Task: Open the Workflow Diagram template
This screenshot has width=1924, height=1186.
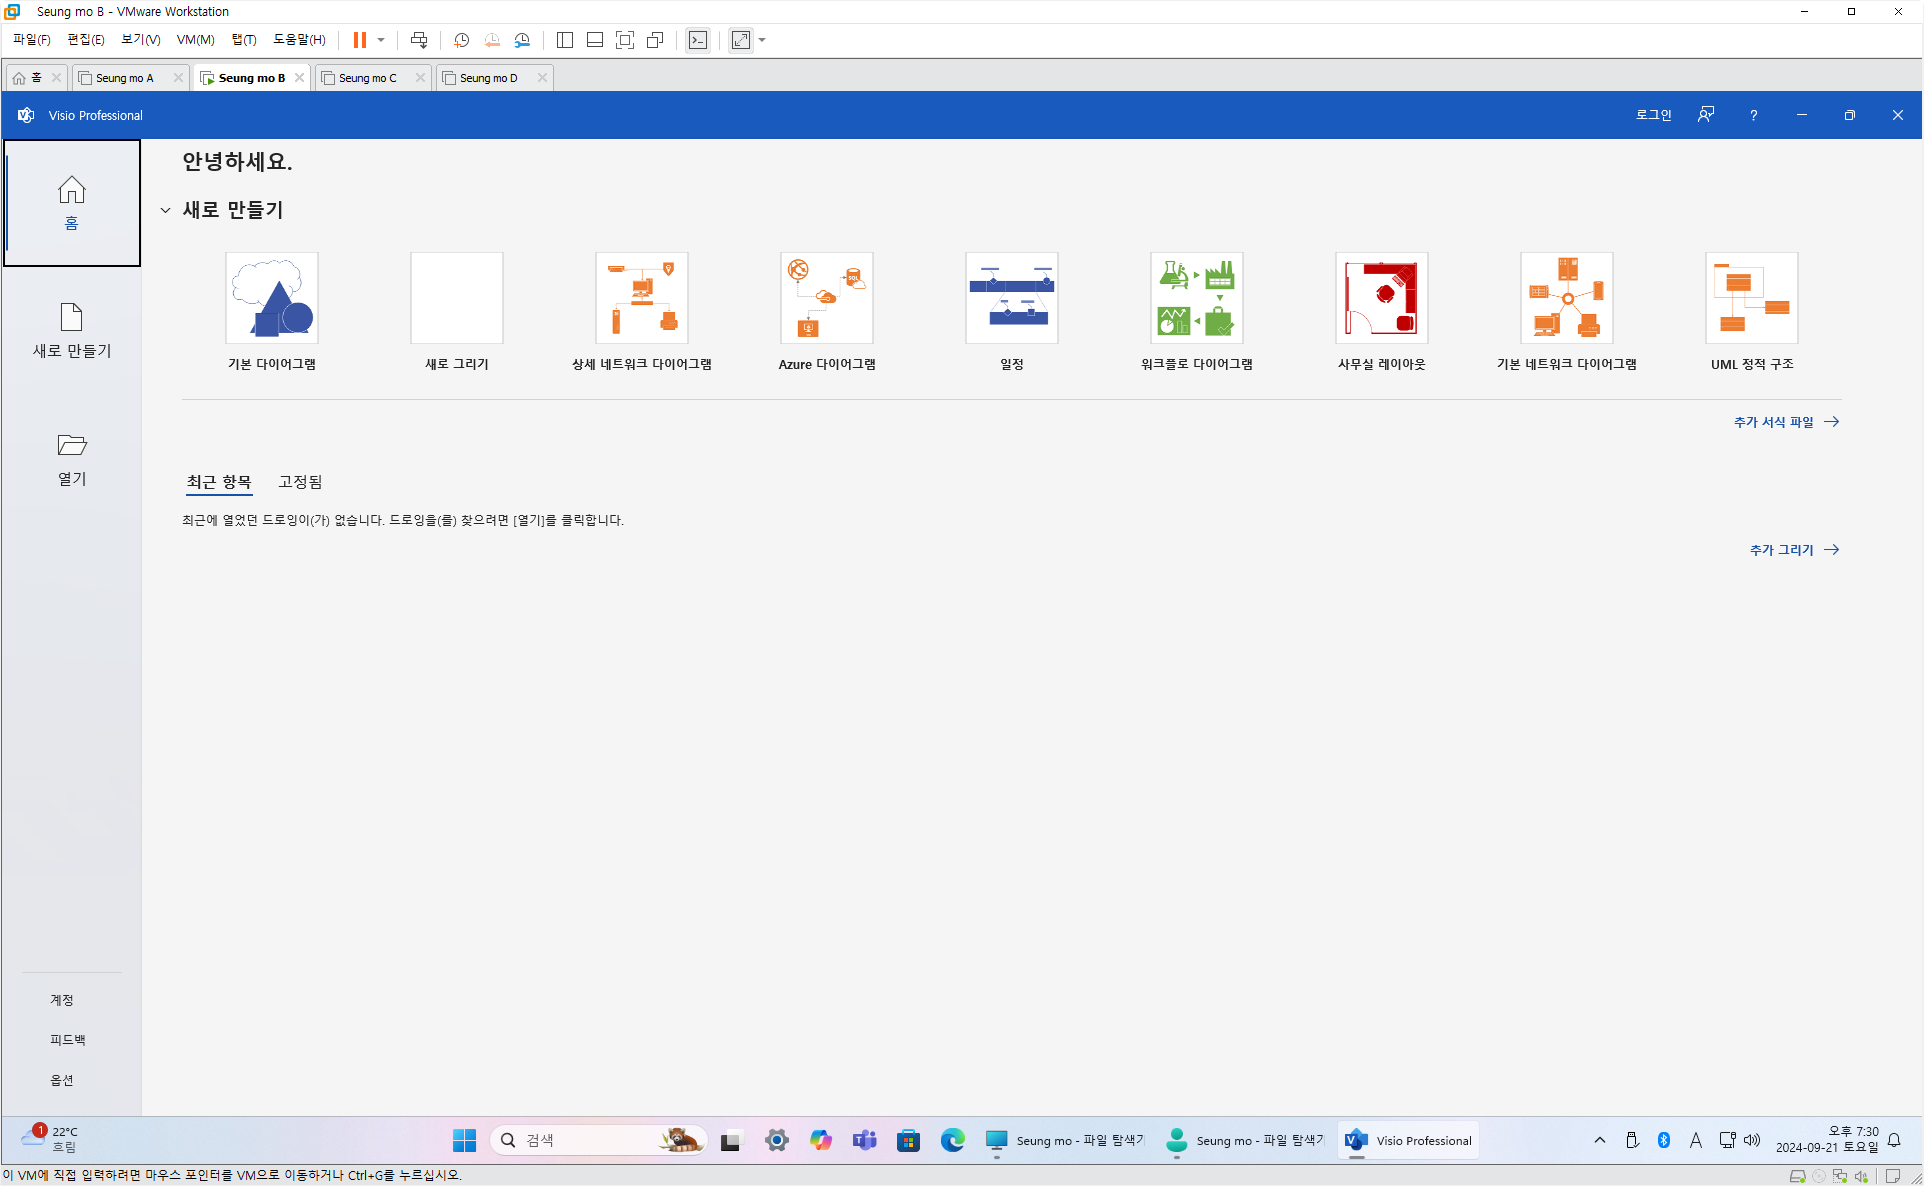Action: pyautogui.click(x=1196, y=298)
